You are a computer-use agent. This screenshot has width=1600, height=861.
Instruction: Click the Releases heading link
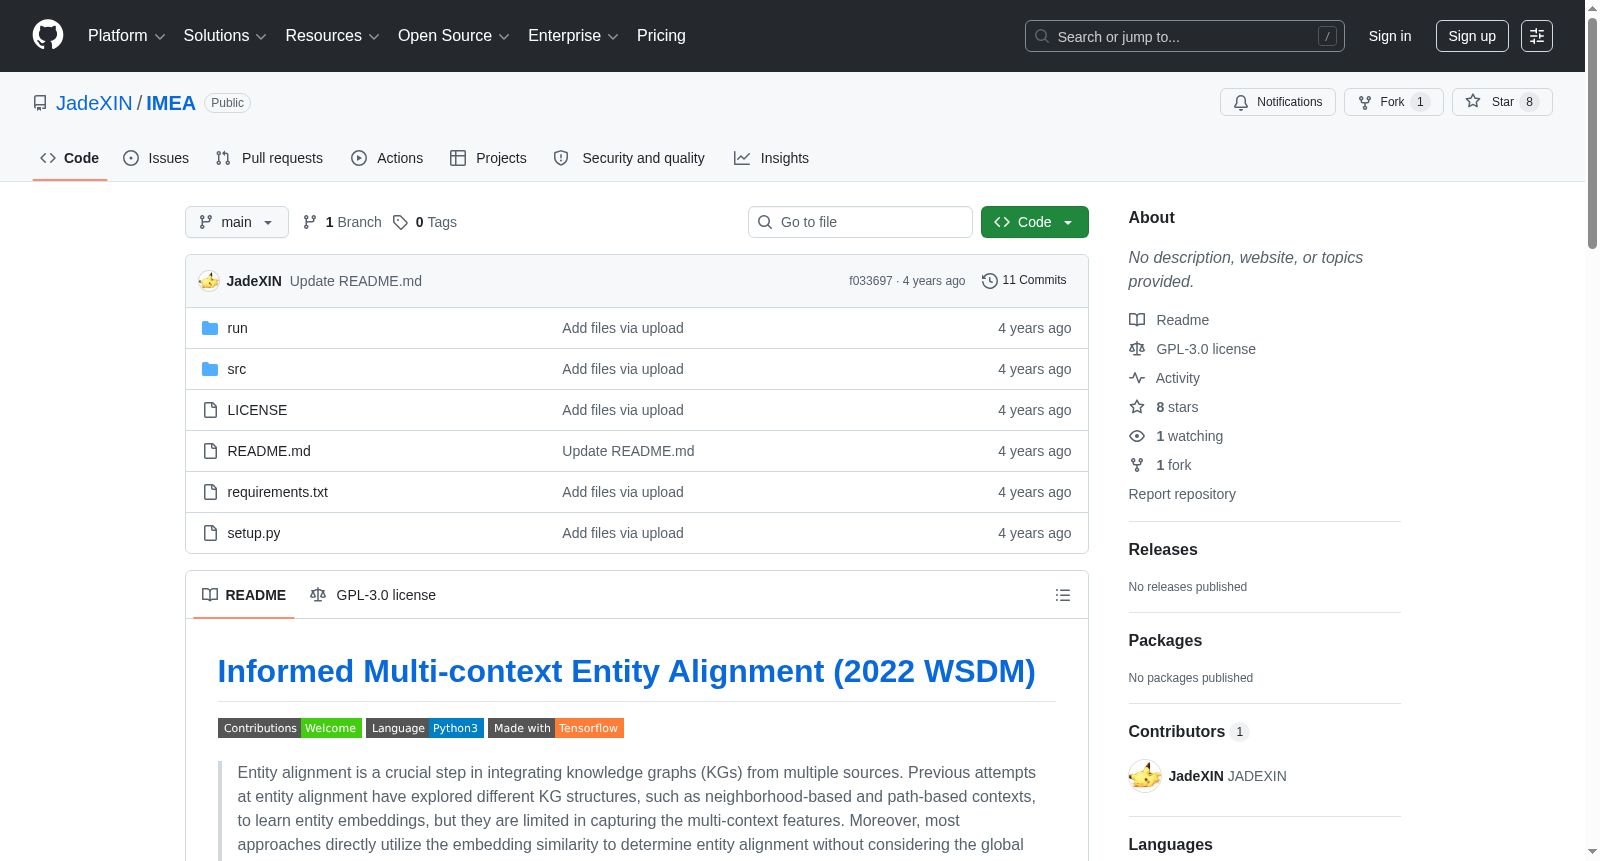[1163, 550]
